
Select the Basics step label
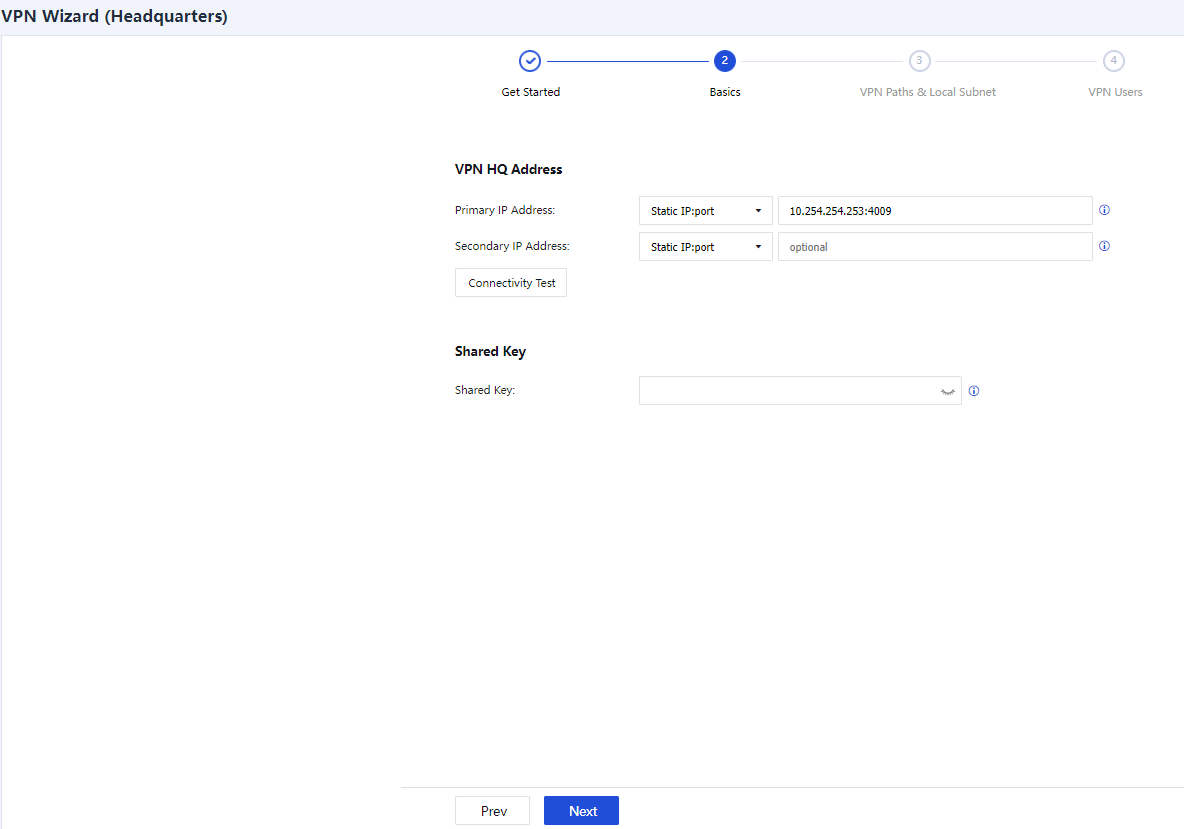(x=725, y=92)
